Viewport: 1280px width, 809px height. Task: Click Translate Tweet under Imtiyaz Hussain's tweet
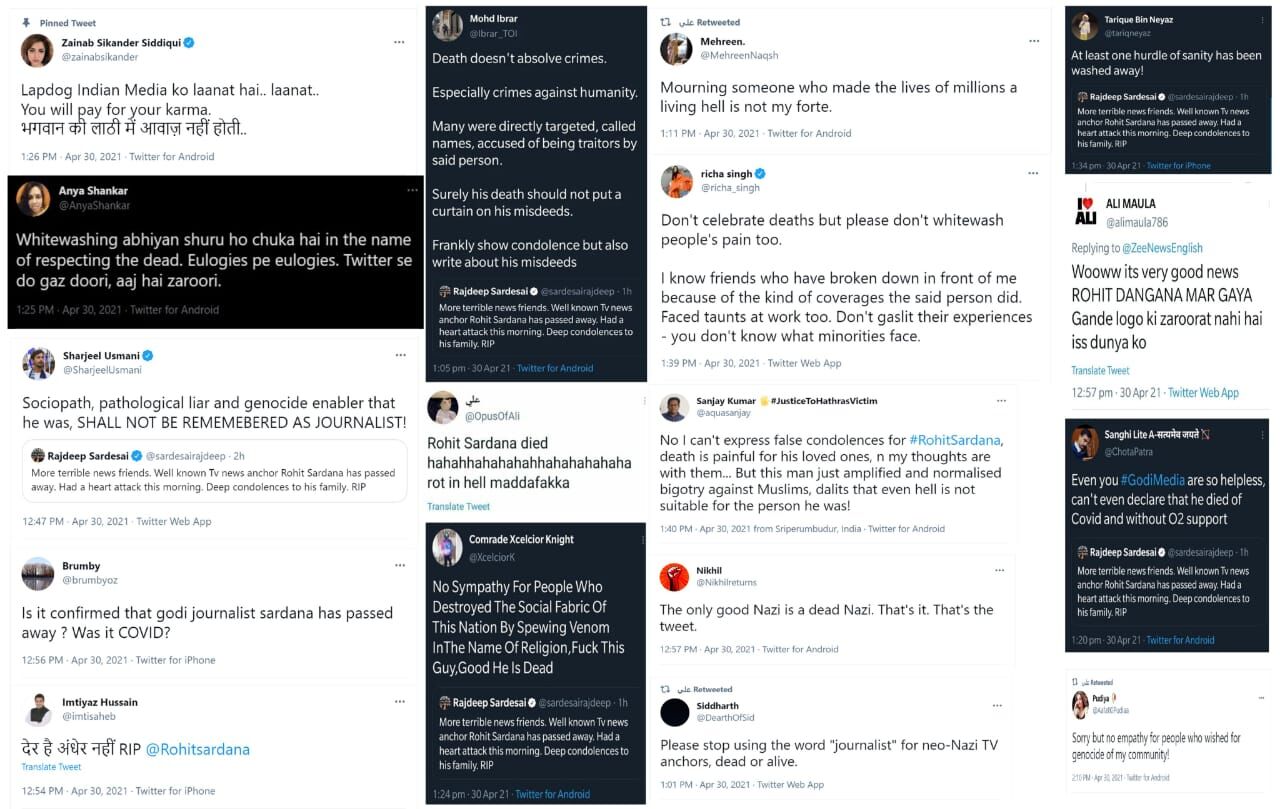pos(52,767)
